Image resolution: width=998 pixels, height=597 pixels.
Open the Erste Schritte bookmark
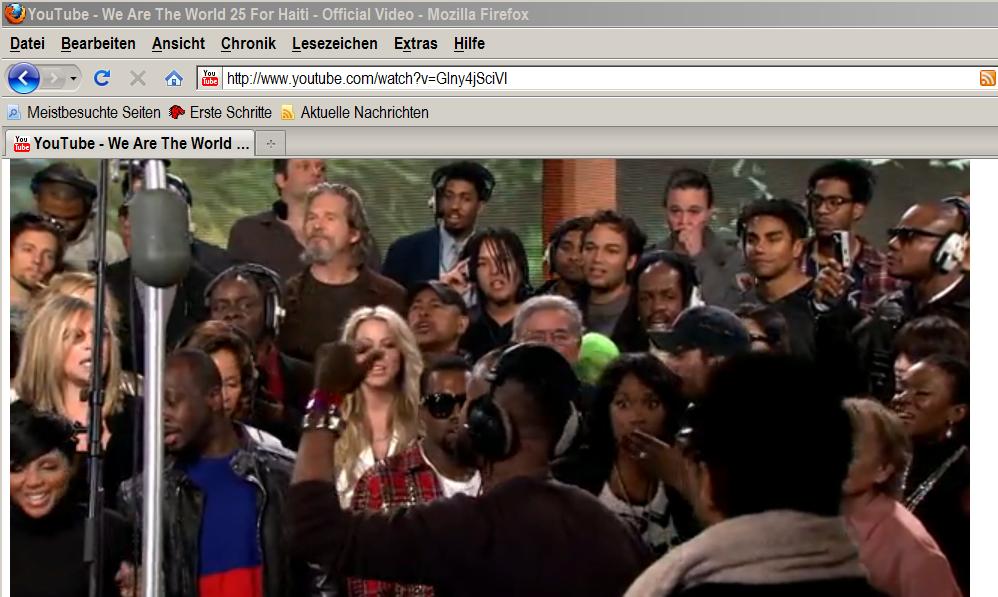[220, 113]
